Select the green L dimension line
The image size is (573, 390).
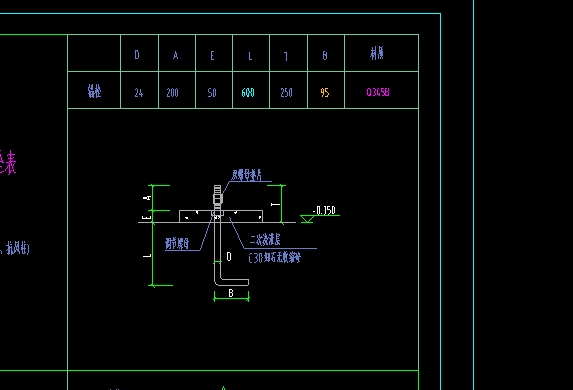pos(153,254)
